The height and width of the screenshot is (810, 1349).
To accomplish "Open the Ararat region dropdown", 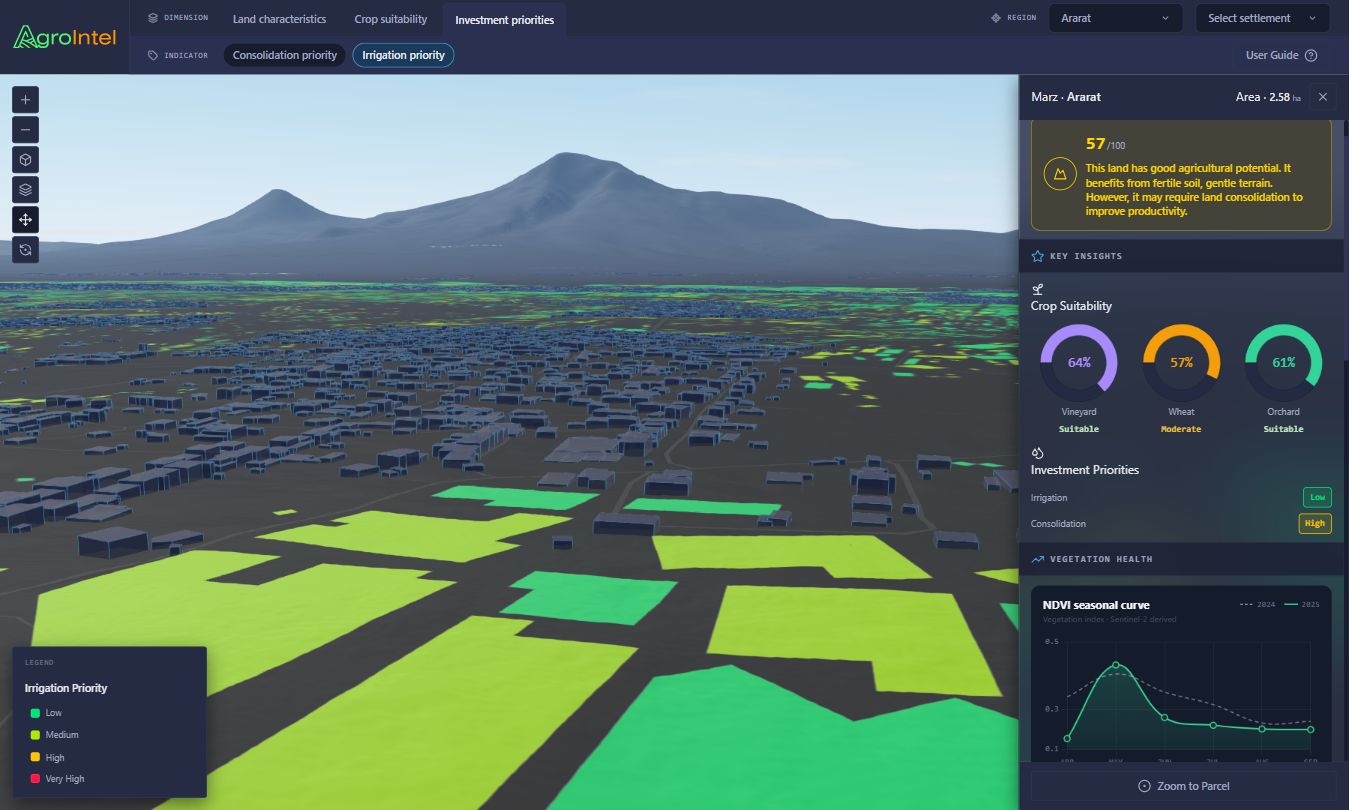I will (x=1117, y=18).
